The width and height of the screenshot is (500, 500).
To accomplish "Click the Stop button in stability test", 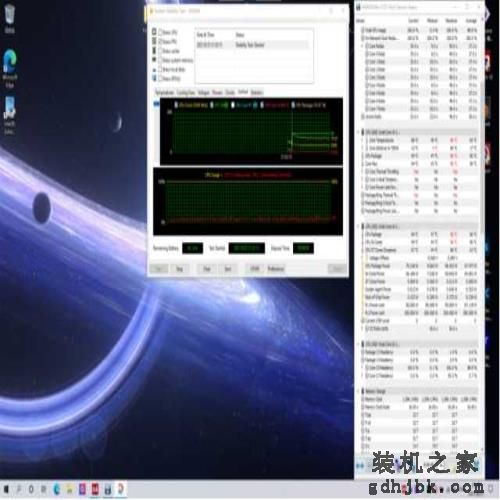I will [179, 269].
